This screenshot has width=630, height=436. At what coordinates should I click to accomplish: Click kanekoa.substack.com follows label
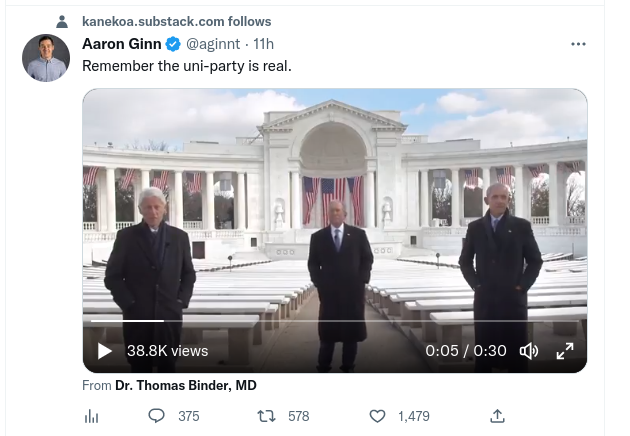[x=176, y=21]
